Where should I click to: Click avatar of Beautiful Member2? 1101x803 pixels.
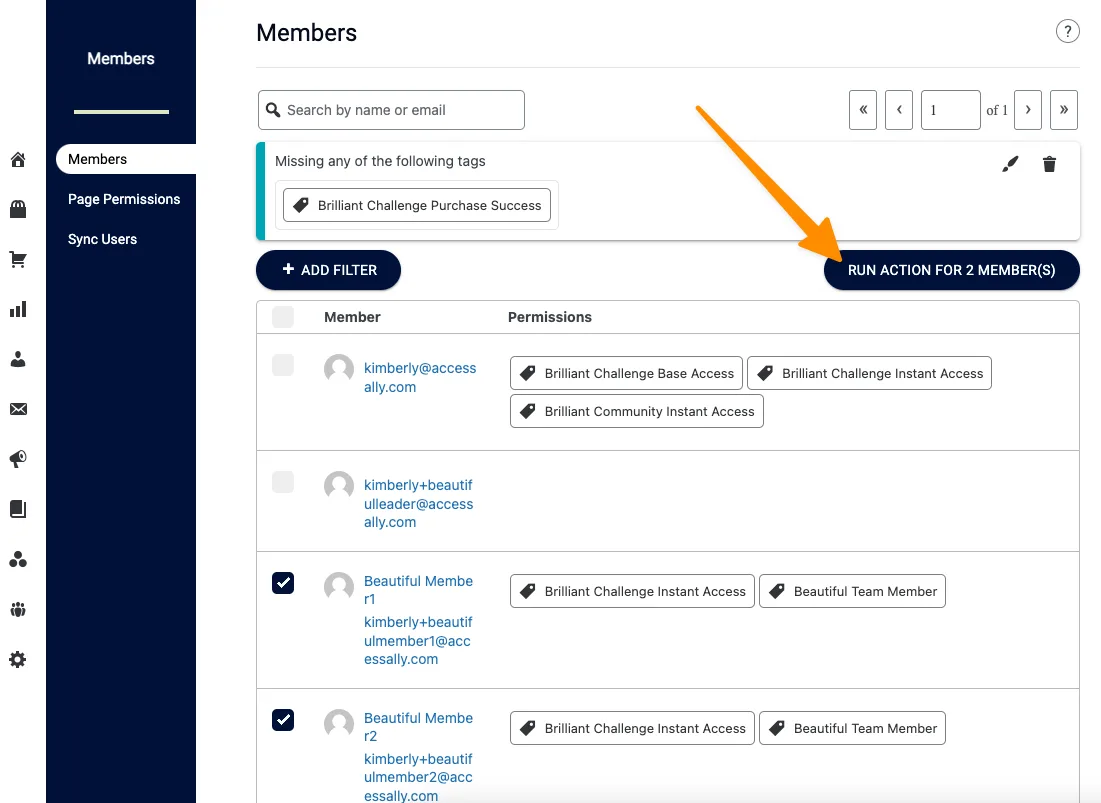(x=338, y=724)
